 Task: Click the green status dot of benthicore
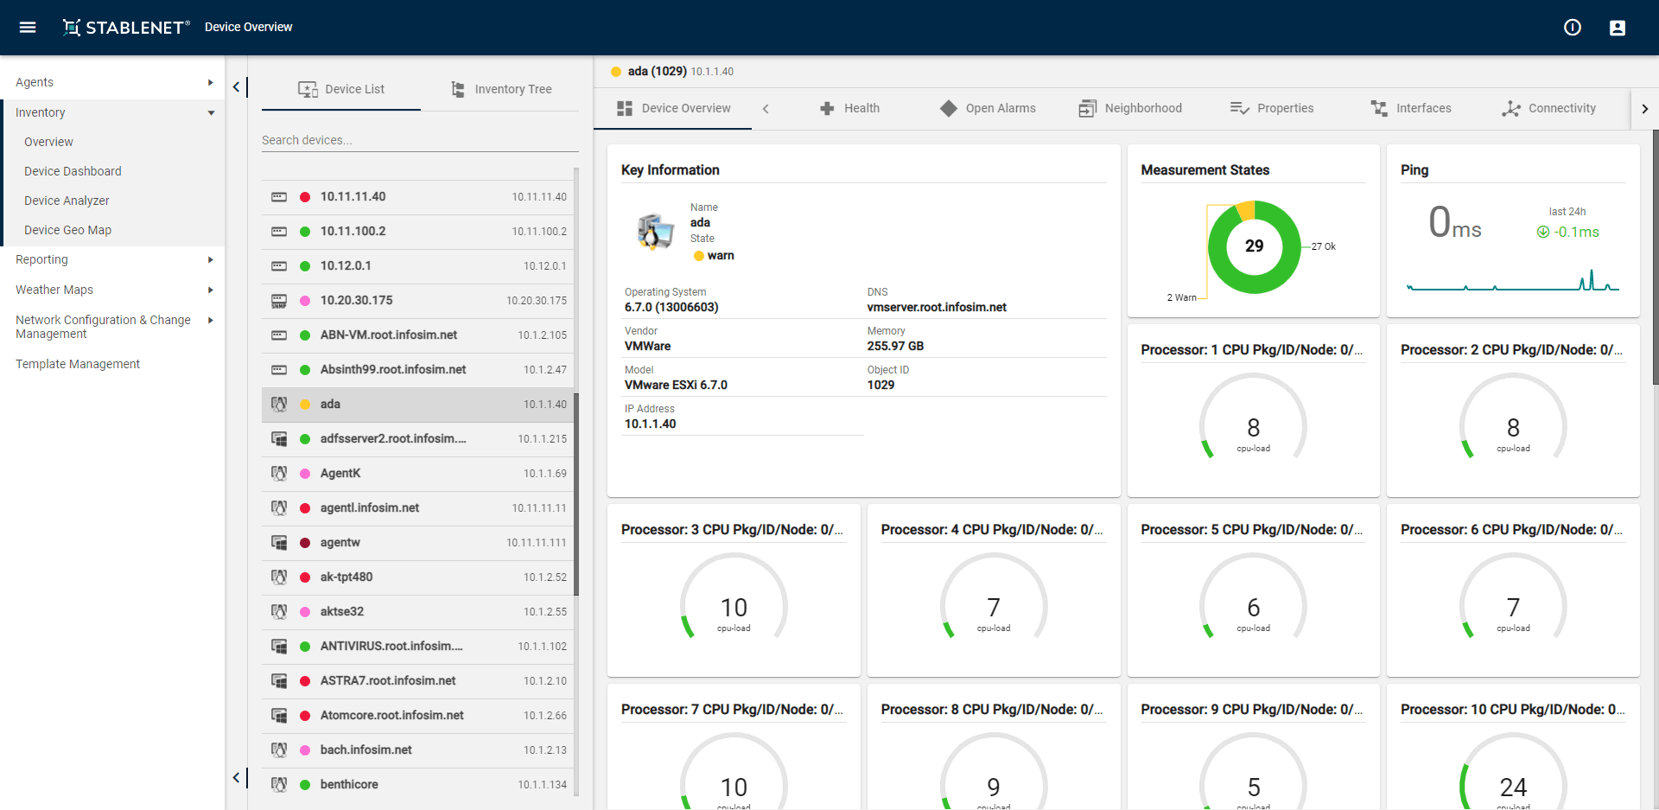coord(305,785)
